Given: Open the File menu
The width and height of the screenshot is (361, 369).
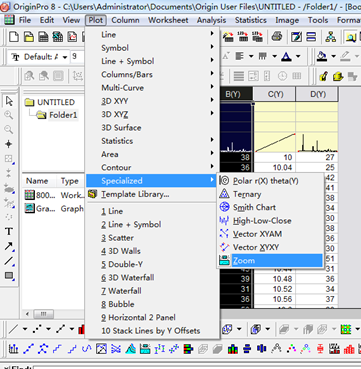Looking at the screenshot, I should pyautogui.click(x=25, y=20).
